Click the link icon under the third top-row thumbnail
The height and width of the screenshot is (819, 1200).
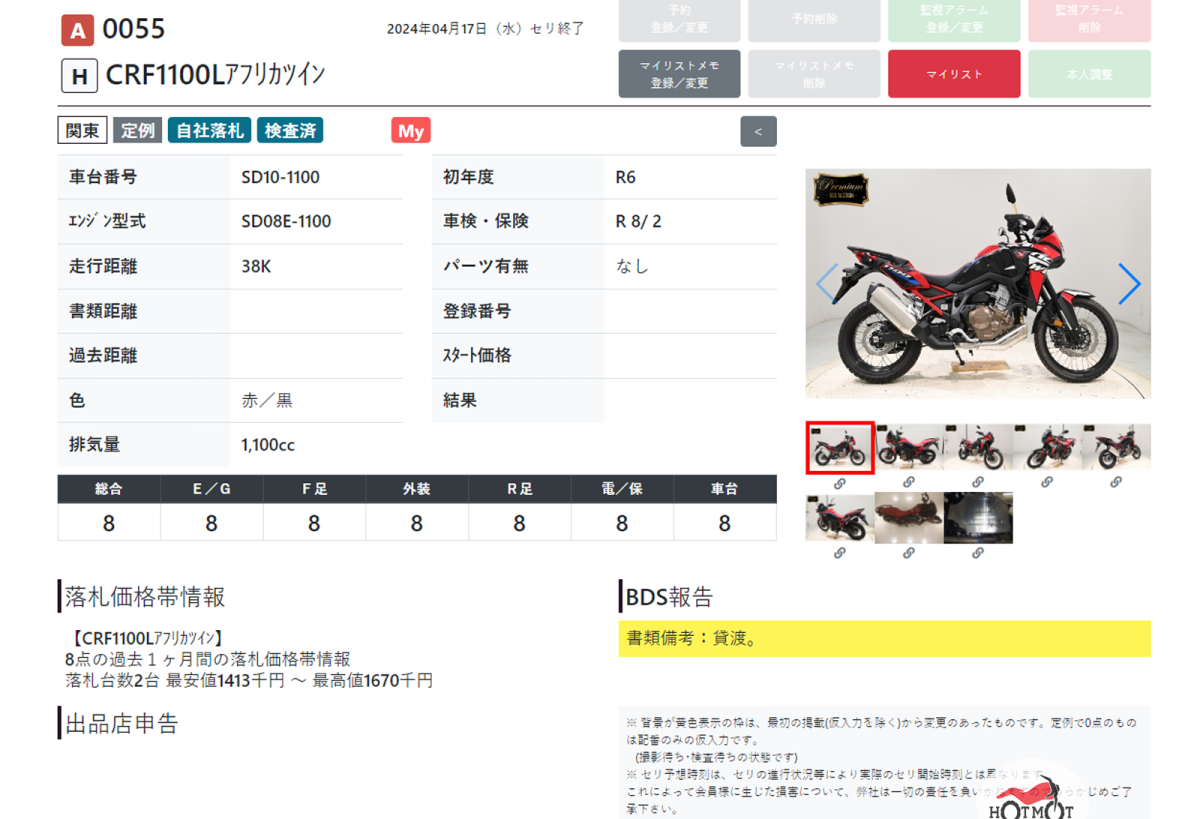pos(978,482)
